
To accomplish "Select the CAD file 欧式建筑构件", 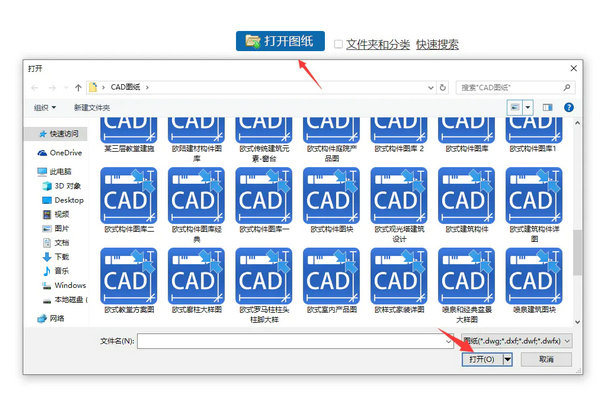I will 466,200.
